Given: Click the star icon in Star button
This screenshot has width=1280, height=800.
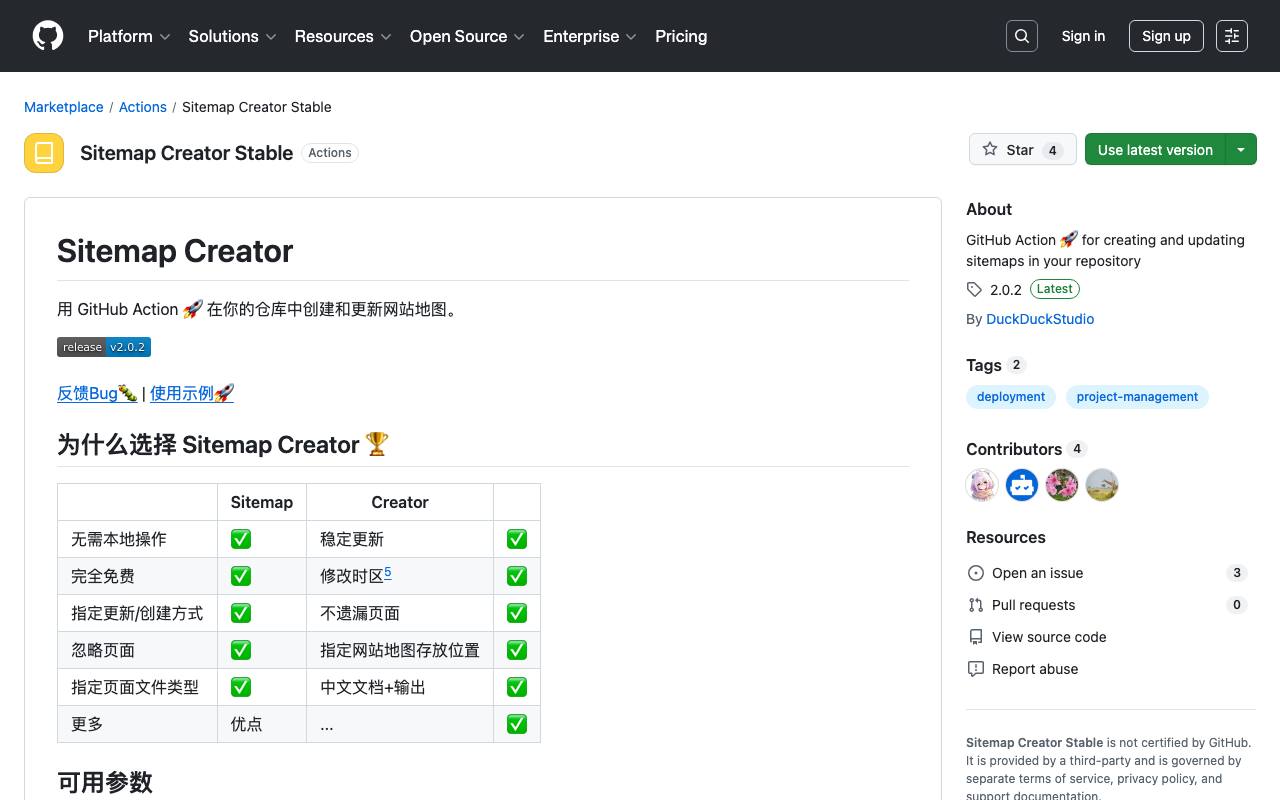Looking at the screenshot, I should tap(990, 150).
